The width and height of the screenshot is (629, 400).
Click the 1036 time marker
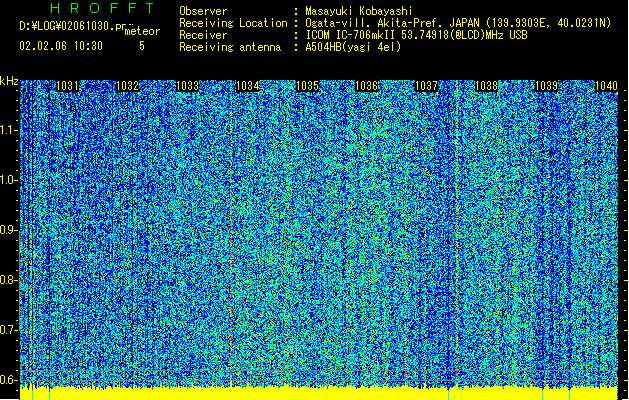(x=367, y=85)
